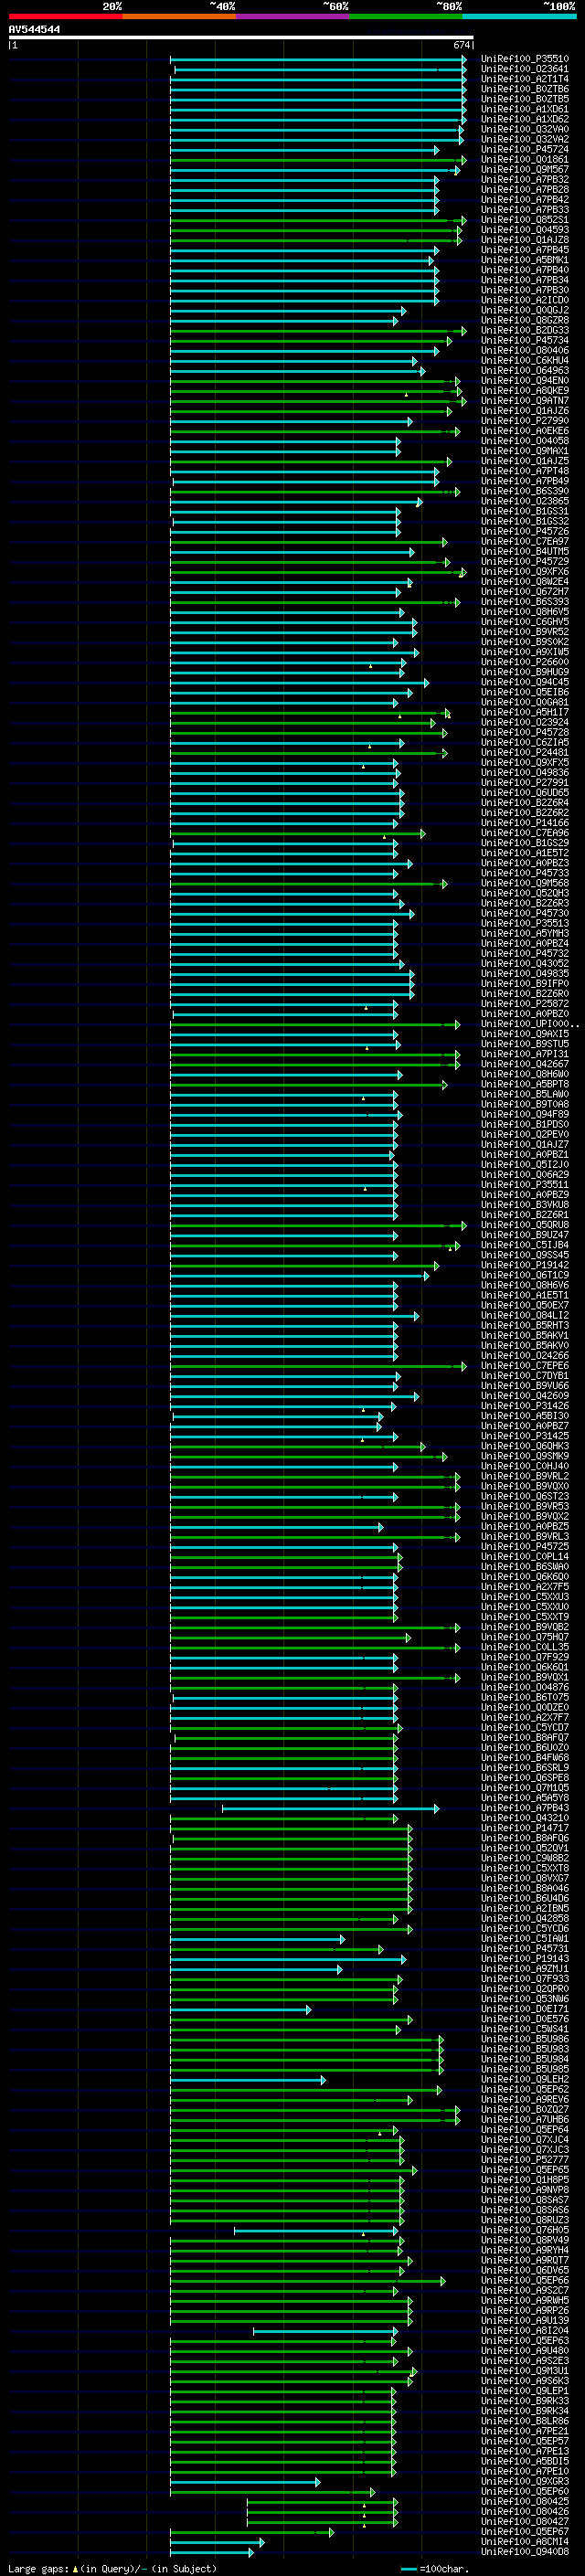Screen dimensions: 585x2576
Task: Click the green alignment bar for UniRef100_C7EPE6
Action: coord(318,1366)
